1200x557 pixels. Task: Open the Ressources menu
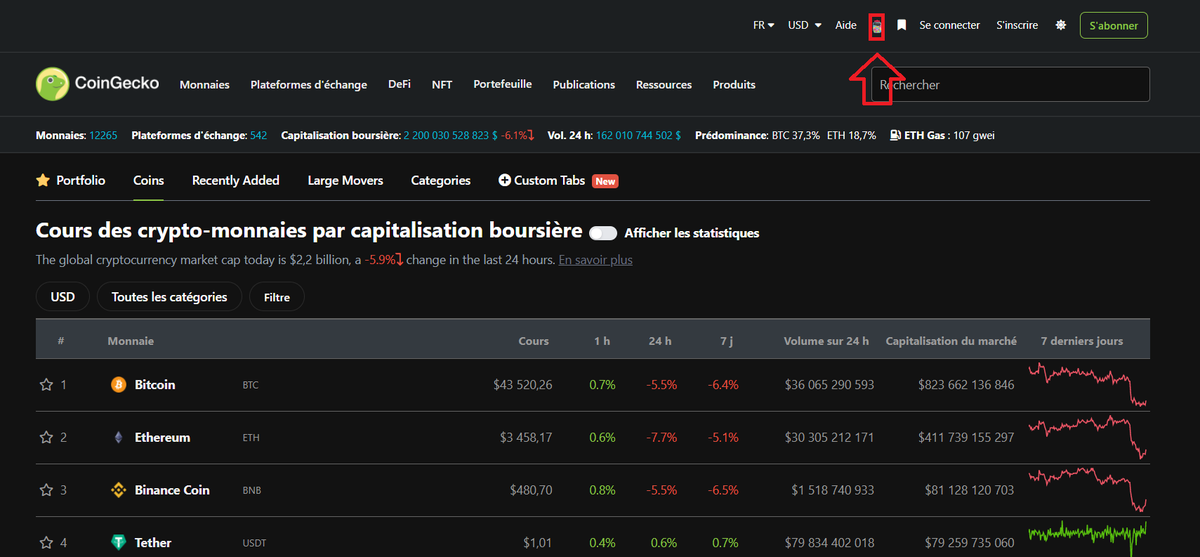pyautogui.click(x=664, y=85)
